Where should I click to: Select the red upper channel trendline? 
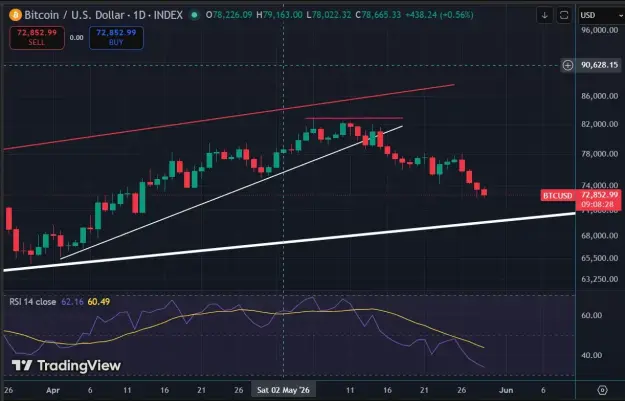point(229,117)
